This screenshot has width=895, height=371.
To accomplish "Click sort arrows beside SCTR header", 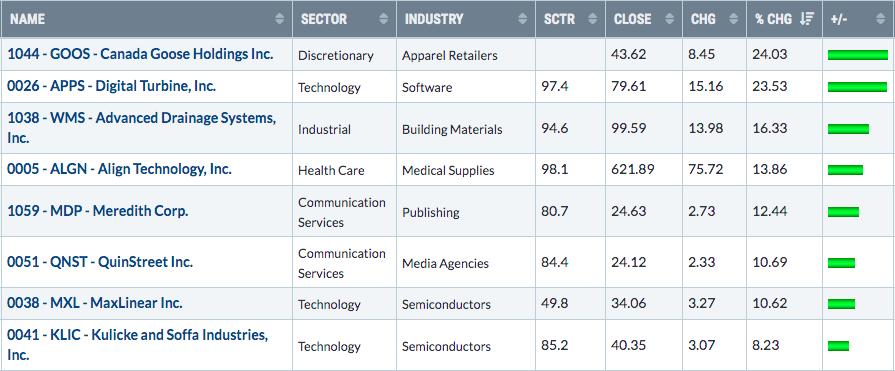I will pyautogui.click(x=592, y=19).
